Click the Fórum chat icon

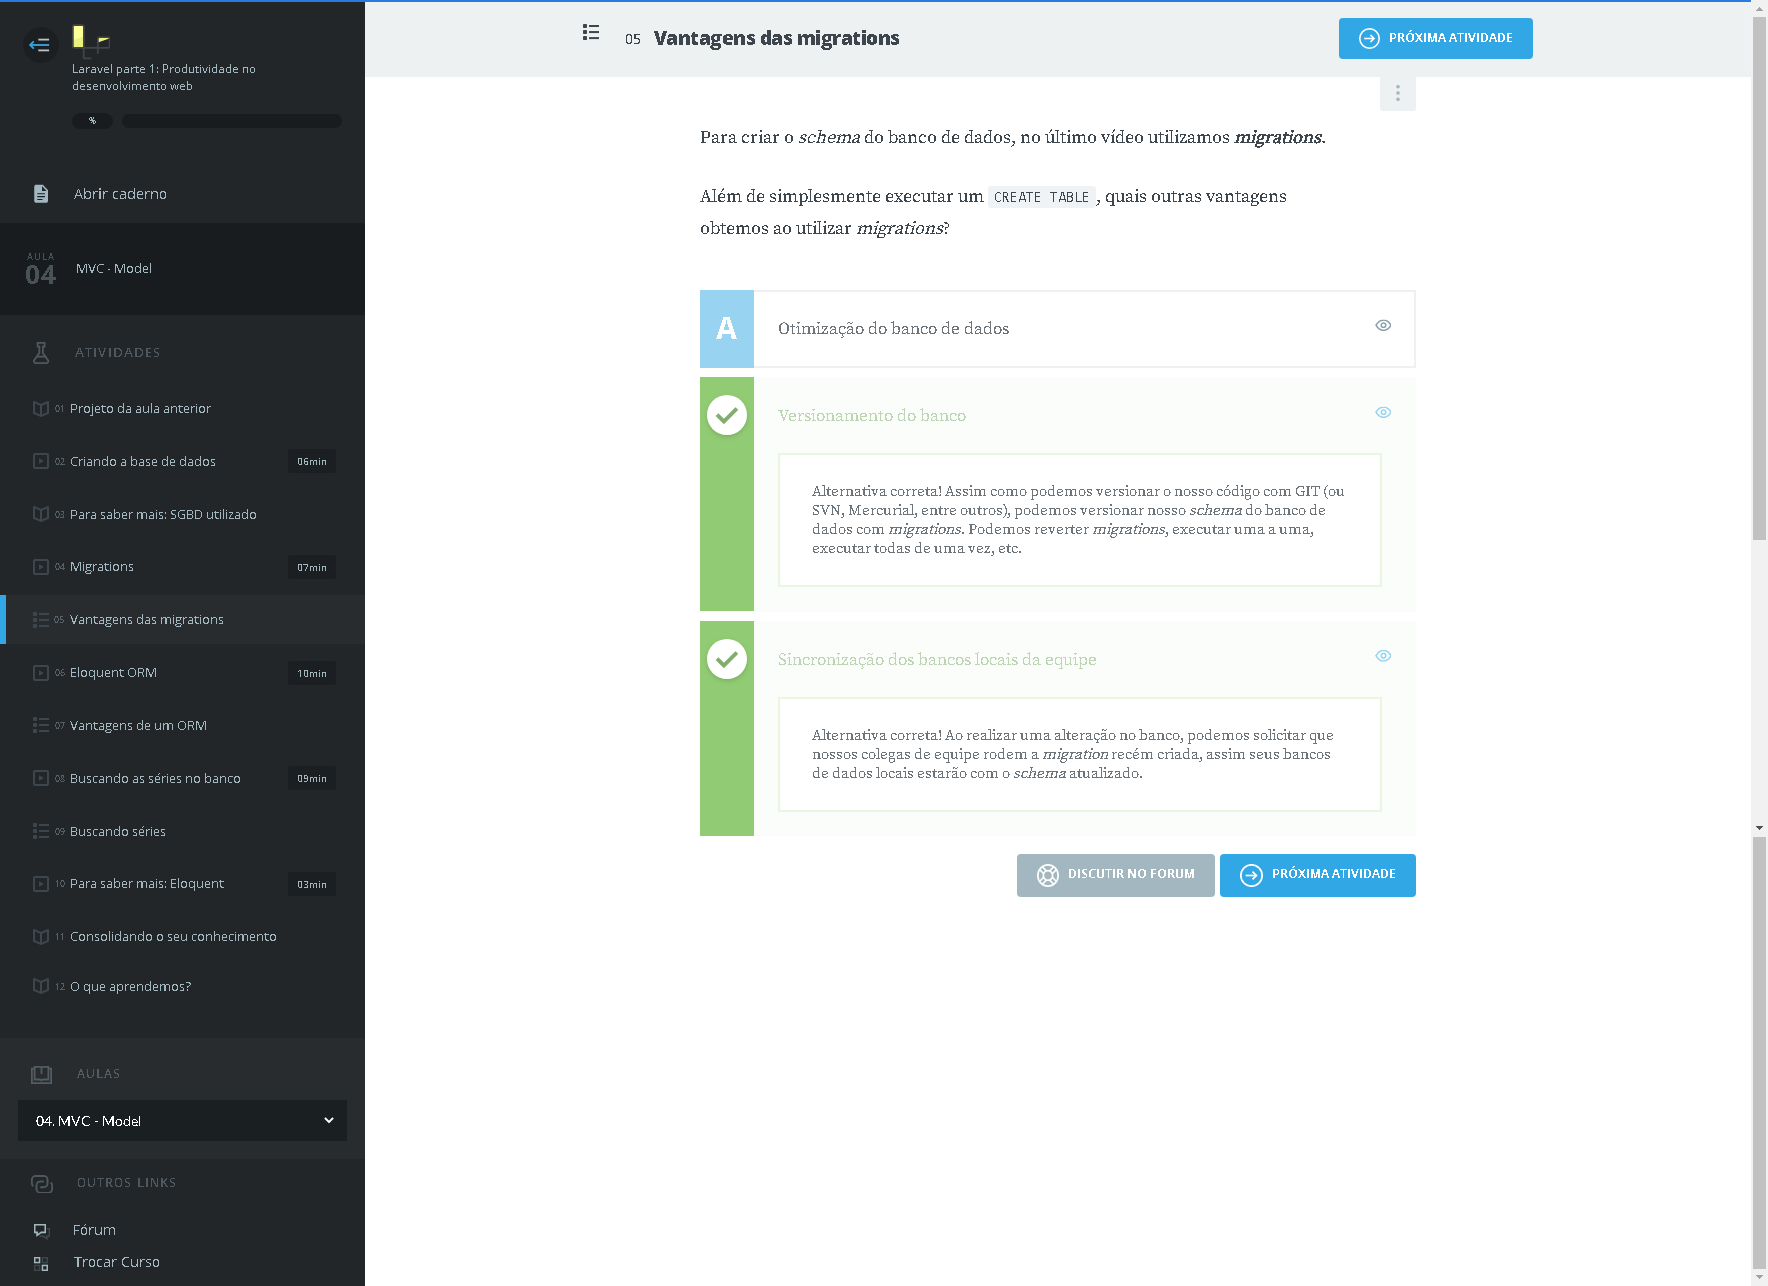pyautogui.click(x=41, y=1230)
